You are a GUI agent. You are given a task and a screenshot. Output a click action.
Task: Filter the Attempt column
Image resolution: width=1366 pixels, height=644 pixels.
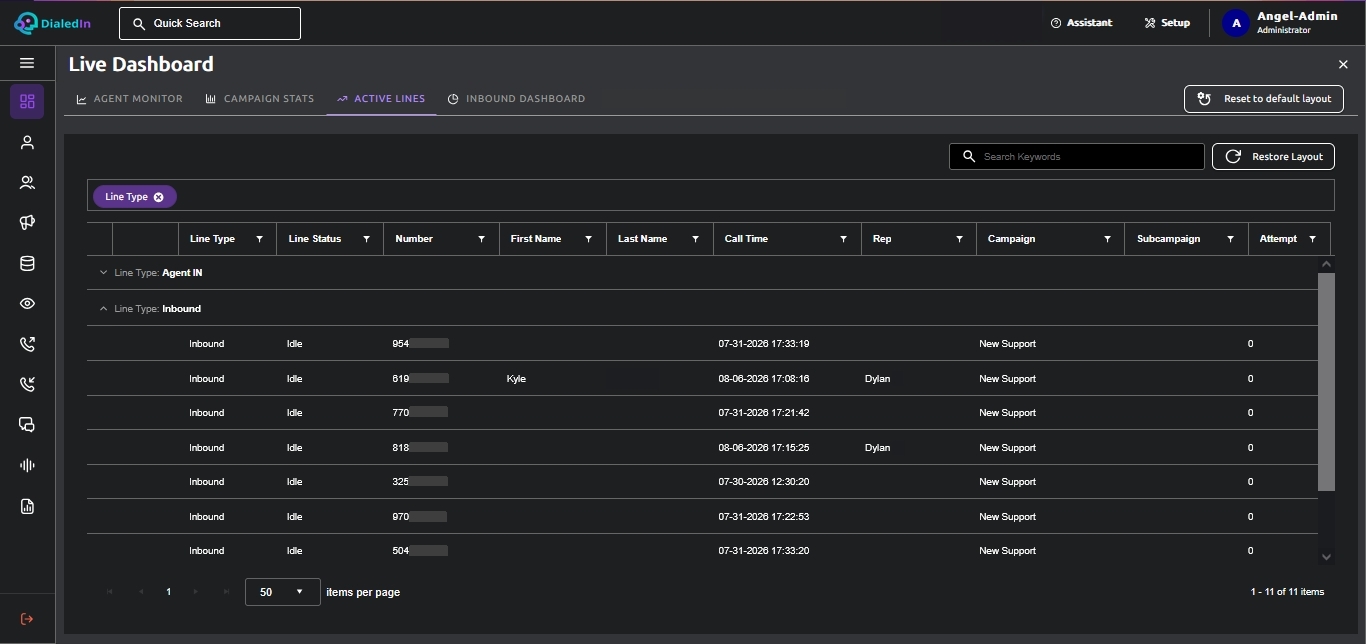(x=1313, y=239)
